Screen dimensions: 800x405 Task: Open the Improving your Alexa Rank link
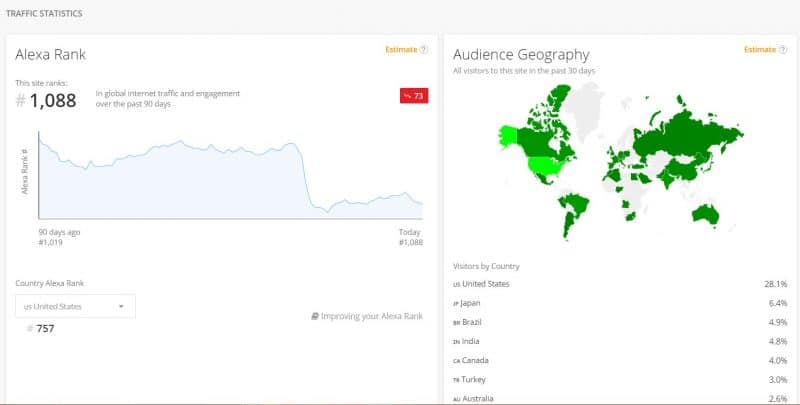click(371, 316)
